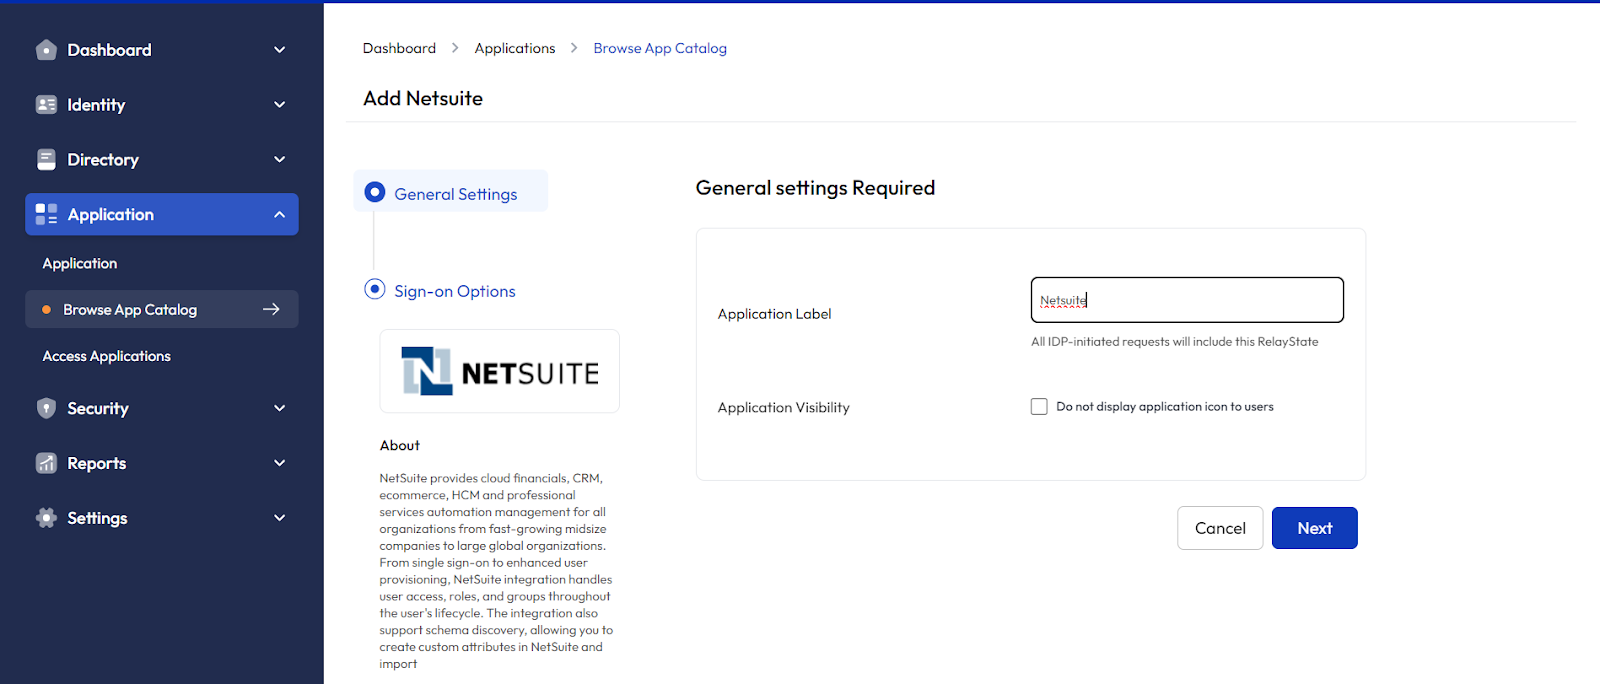Expand the Directory menu chevron
This screenshot has height=684, width=1600.
tap(280, 160)
